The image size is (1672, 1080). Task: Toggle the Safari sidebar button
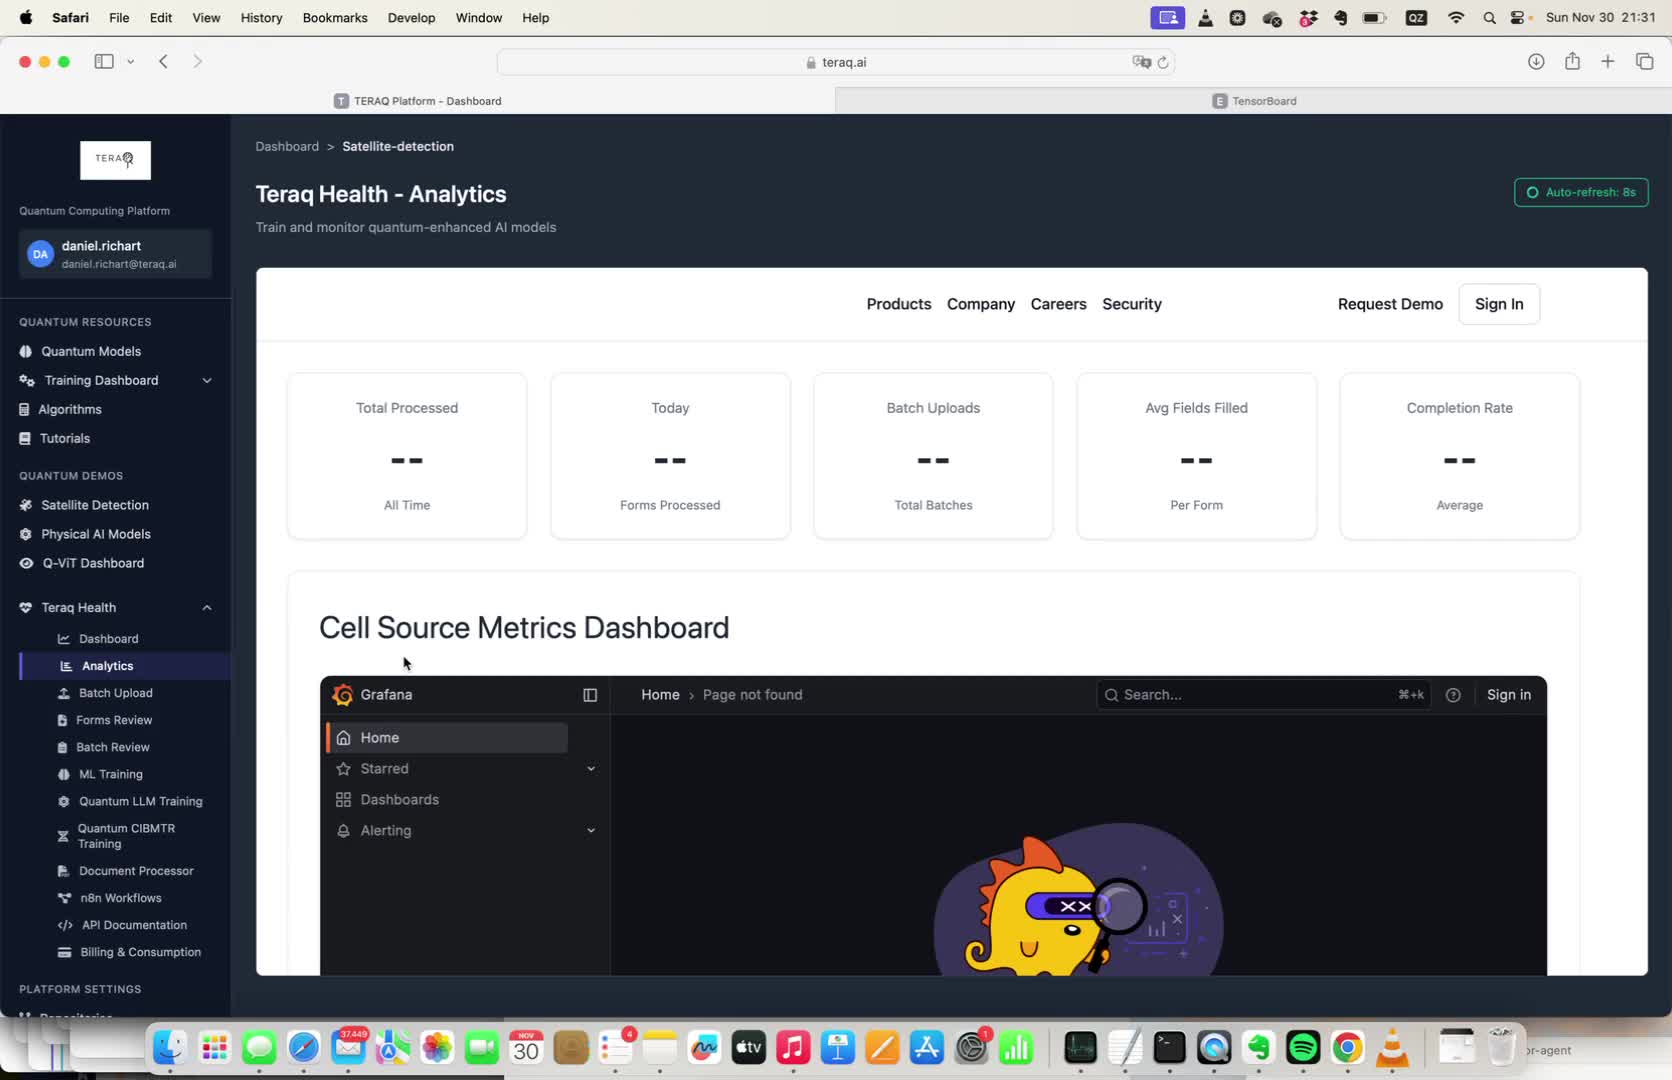click(104, 62)
